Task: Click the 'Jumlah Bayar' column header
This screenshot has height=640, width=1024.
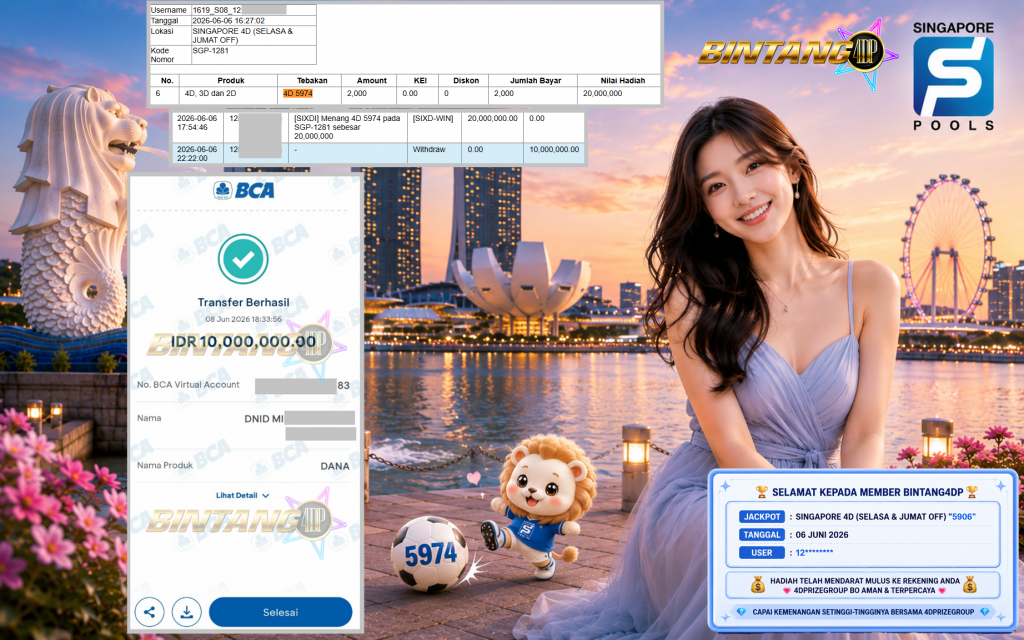Action: 536,80
